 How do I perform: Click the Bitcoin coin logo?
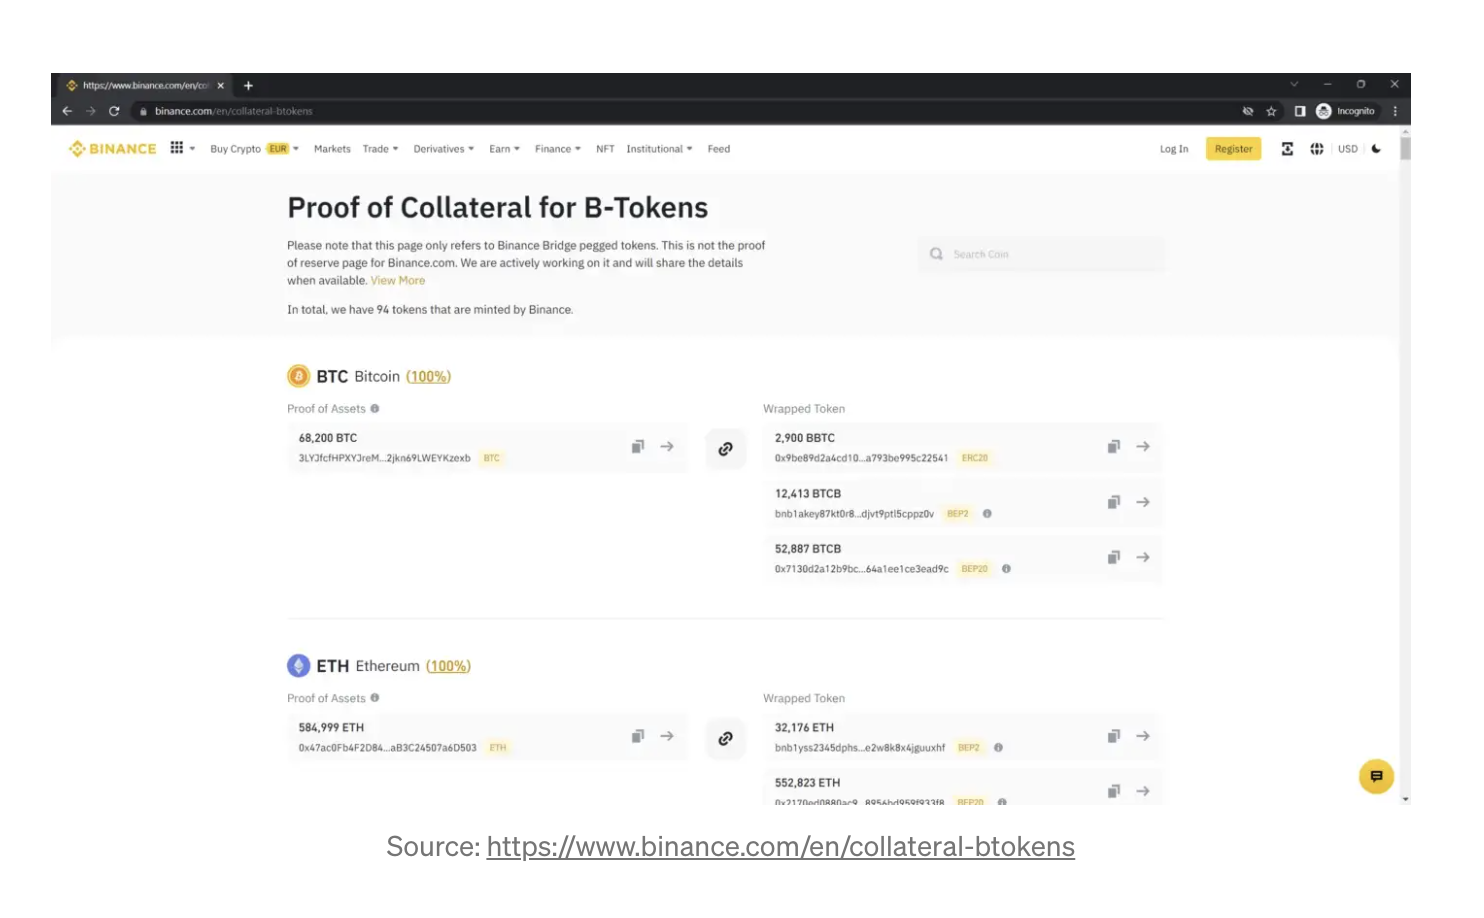pos(298,376)
